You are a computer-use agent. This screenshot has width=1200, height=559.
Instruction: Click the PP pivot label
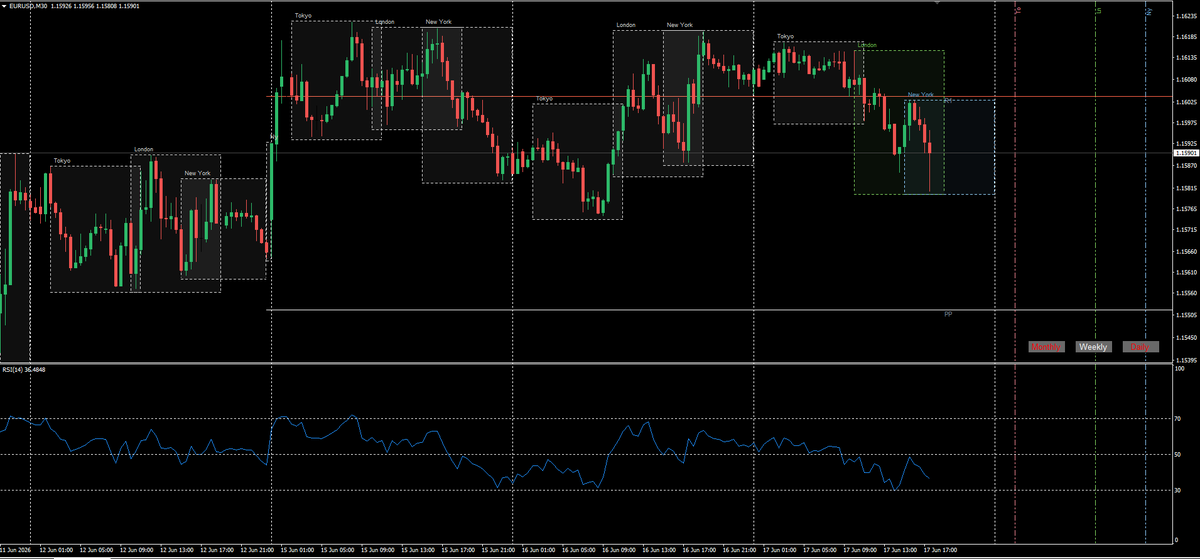948,315
